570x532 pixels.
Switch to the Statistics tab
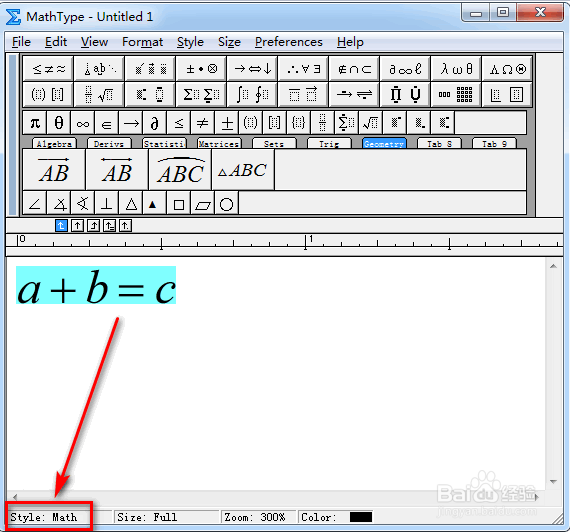[x=164, y=143]
